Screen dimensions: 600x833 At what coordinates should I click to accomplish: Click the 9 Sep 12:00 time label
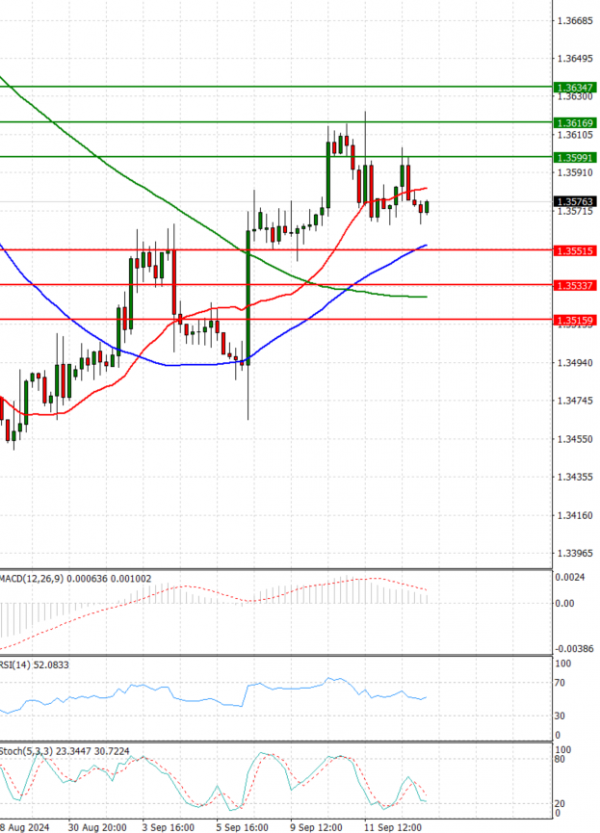coord(316,828)
